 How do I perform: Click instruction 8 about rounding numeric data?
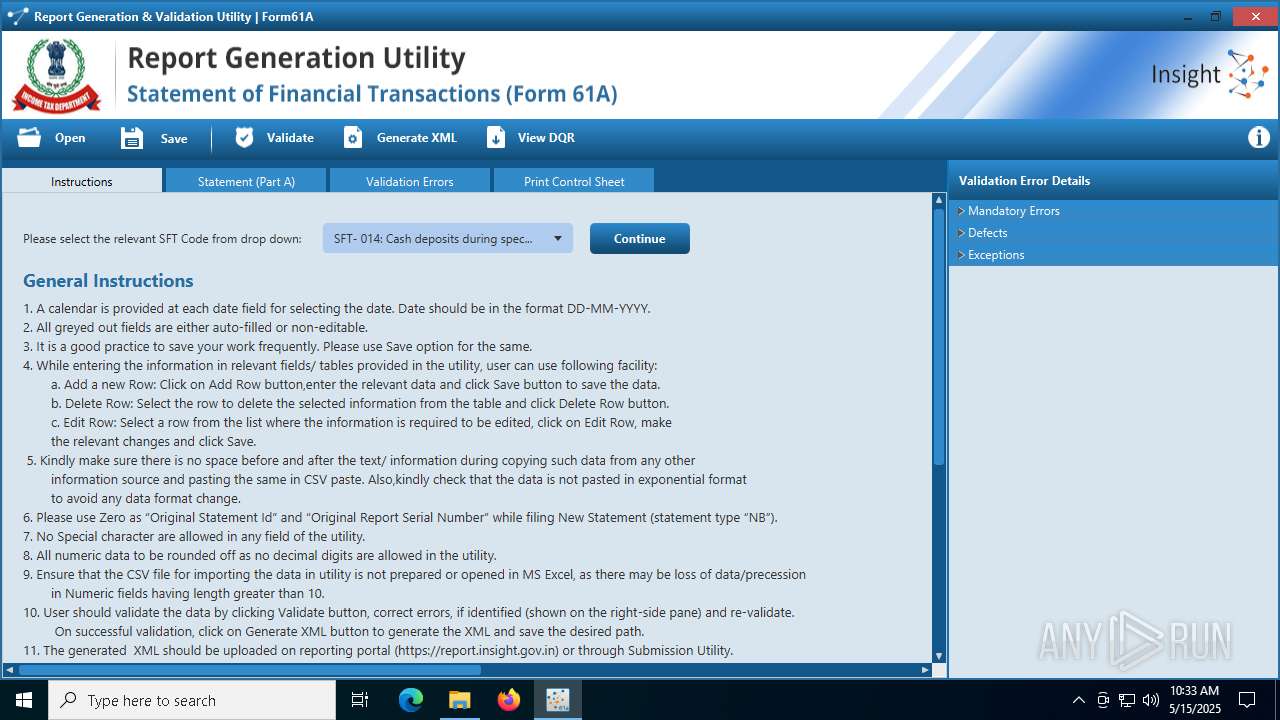click(x=260, y=556)
